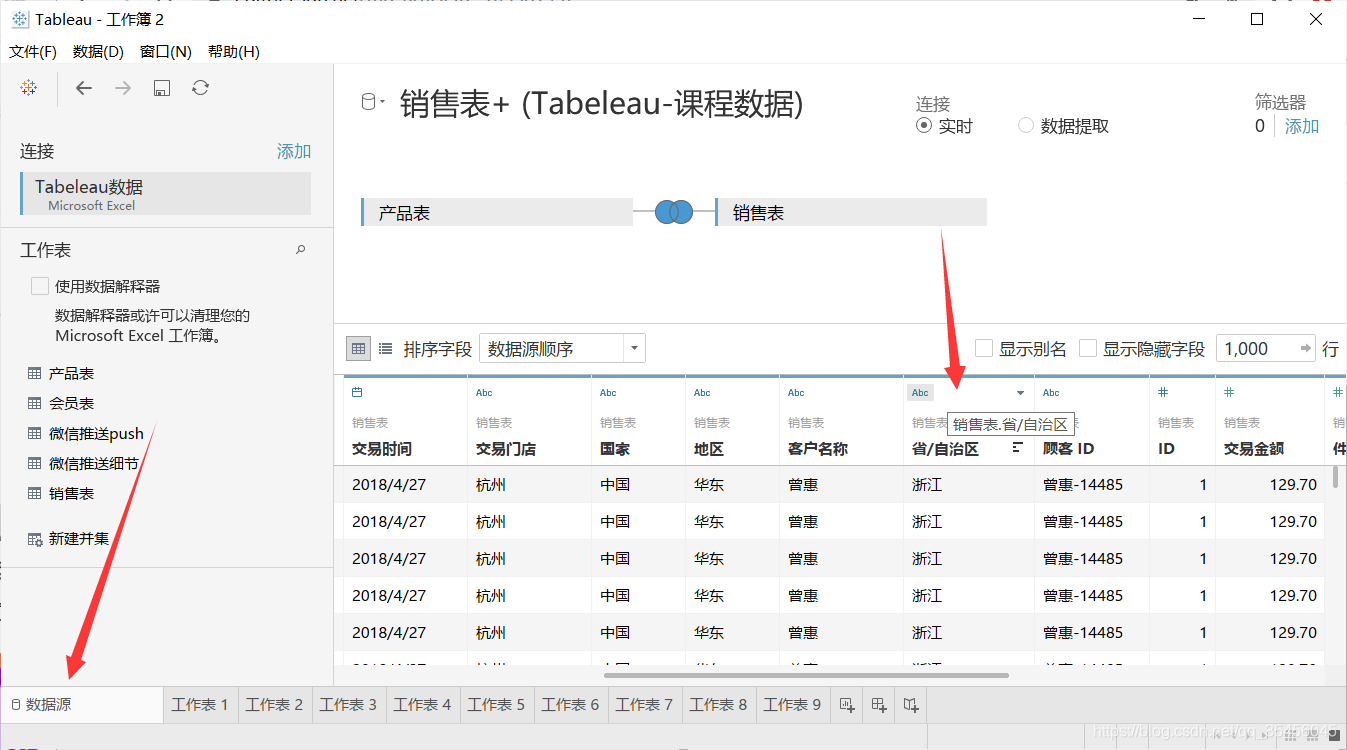
Task: Click the 添加 link under 筛选器
Action: click(x=1302, y=126)
